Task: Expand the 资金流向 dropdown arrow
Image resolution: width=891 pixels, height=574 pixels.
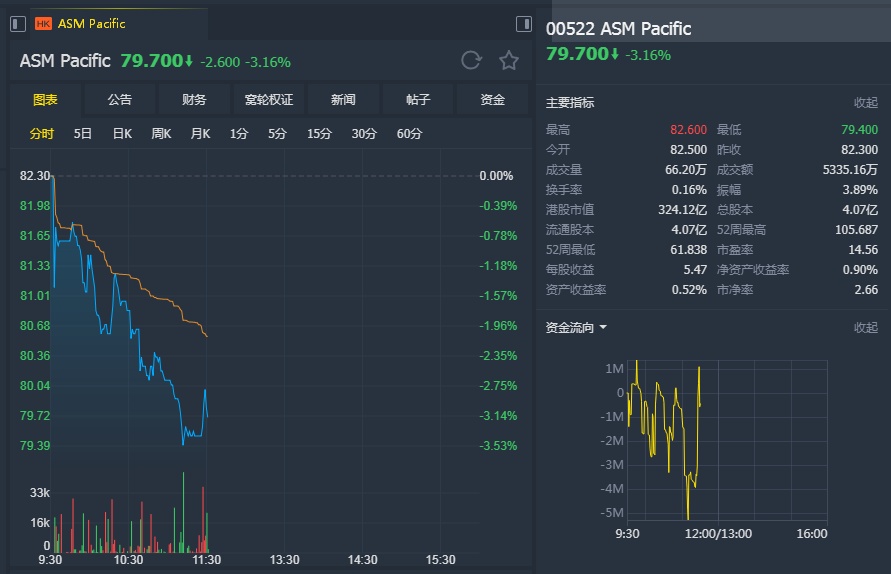Action: pos(603,328)
